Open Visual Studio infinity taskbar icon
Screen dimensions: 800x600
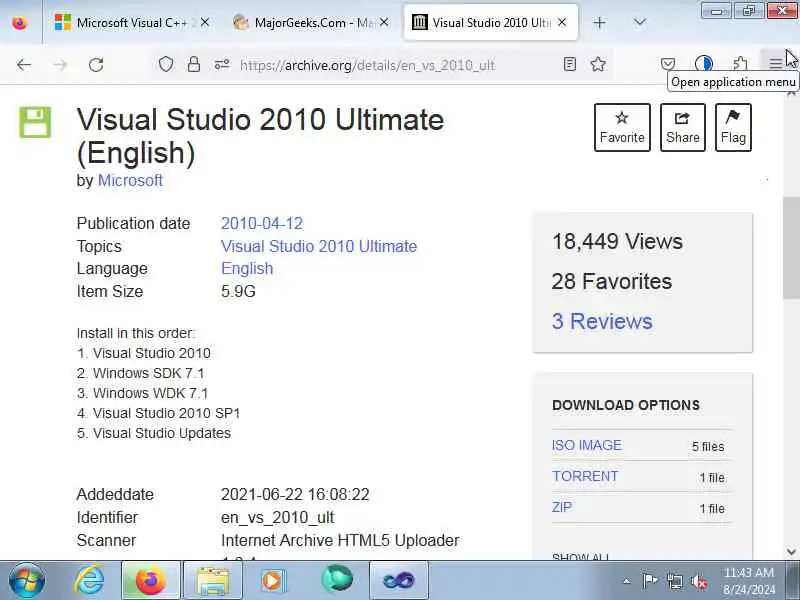pyautogui.click(x=398, y=580)
